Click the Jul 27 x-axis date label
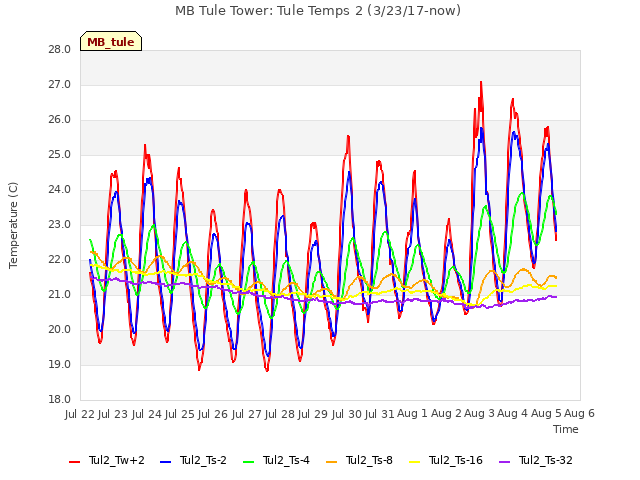The image size is (640, 480). [x=246, y=414]
